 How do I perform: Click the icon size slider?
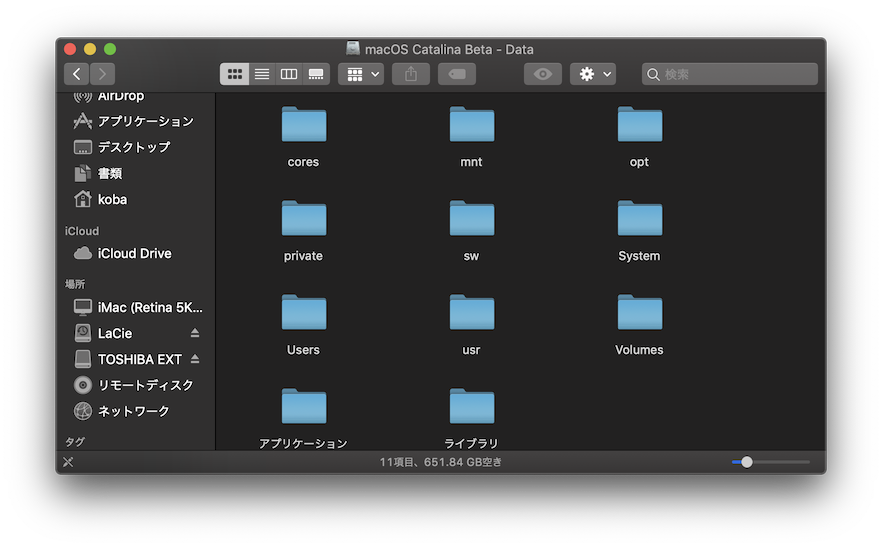click(x=771, y=462)
